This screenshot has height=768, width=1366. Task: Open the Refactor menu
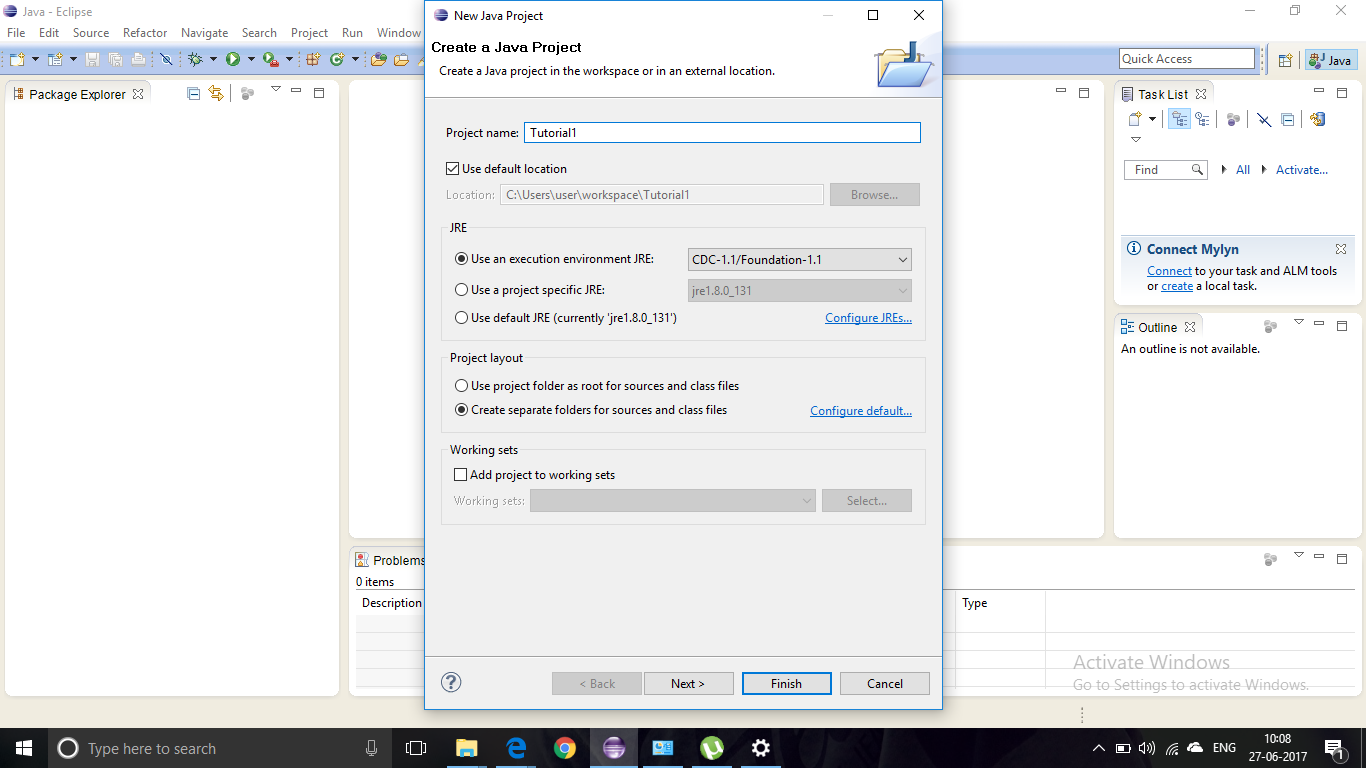point(145,33)
